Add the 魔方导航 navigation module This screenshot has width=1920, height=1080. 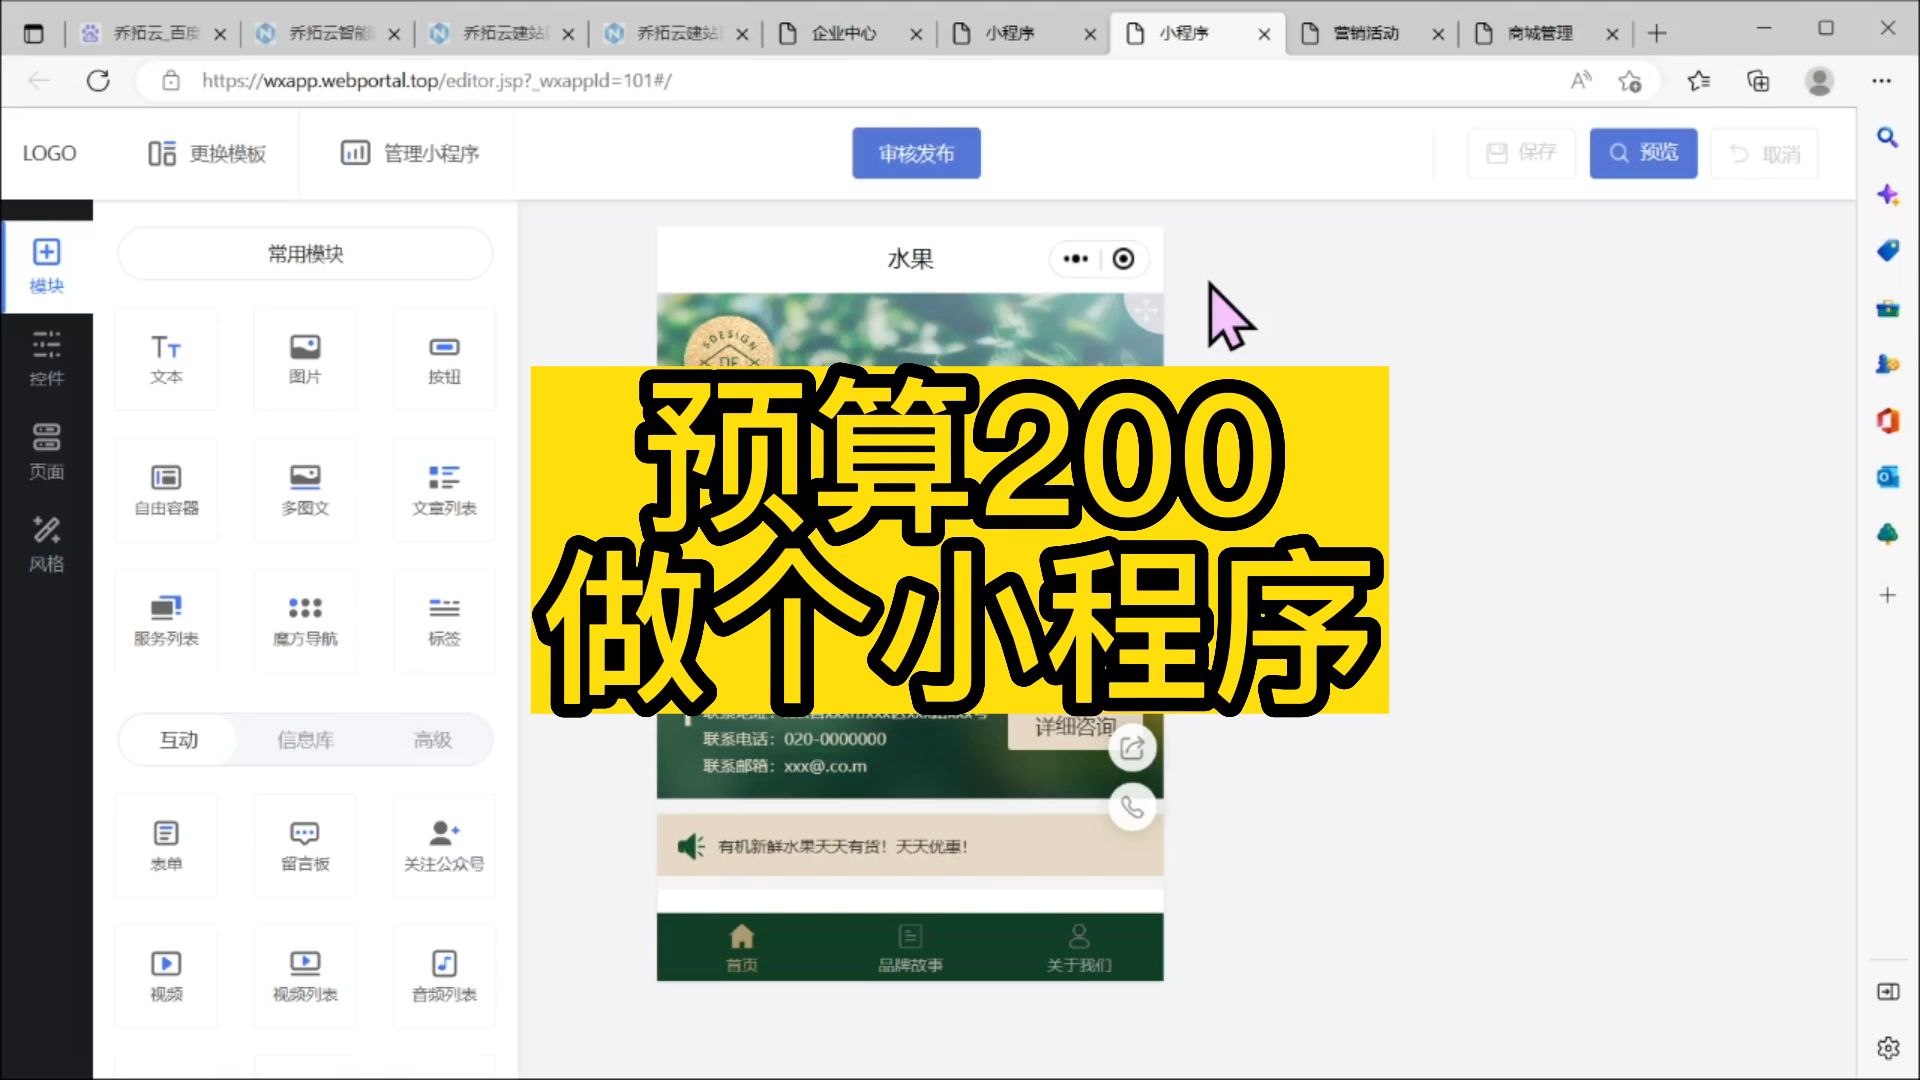point(305,619)
